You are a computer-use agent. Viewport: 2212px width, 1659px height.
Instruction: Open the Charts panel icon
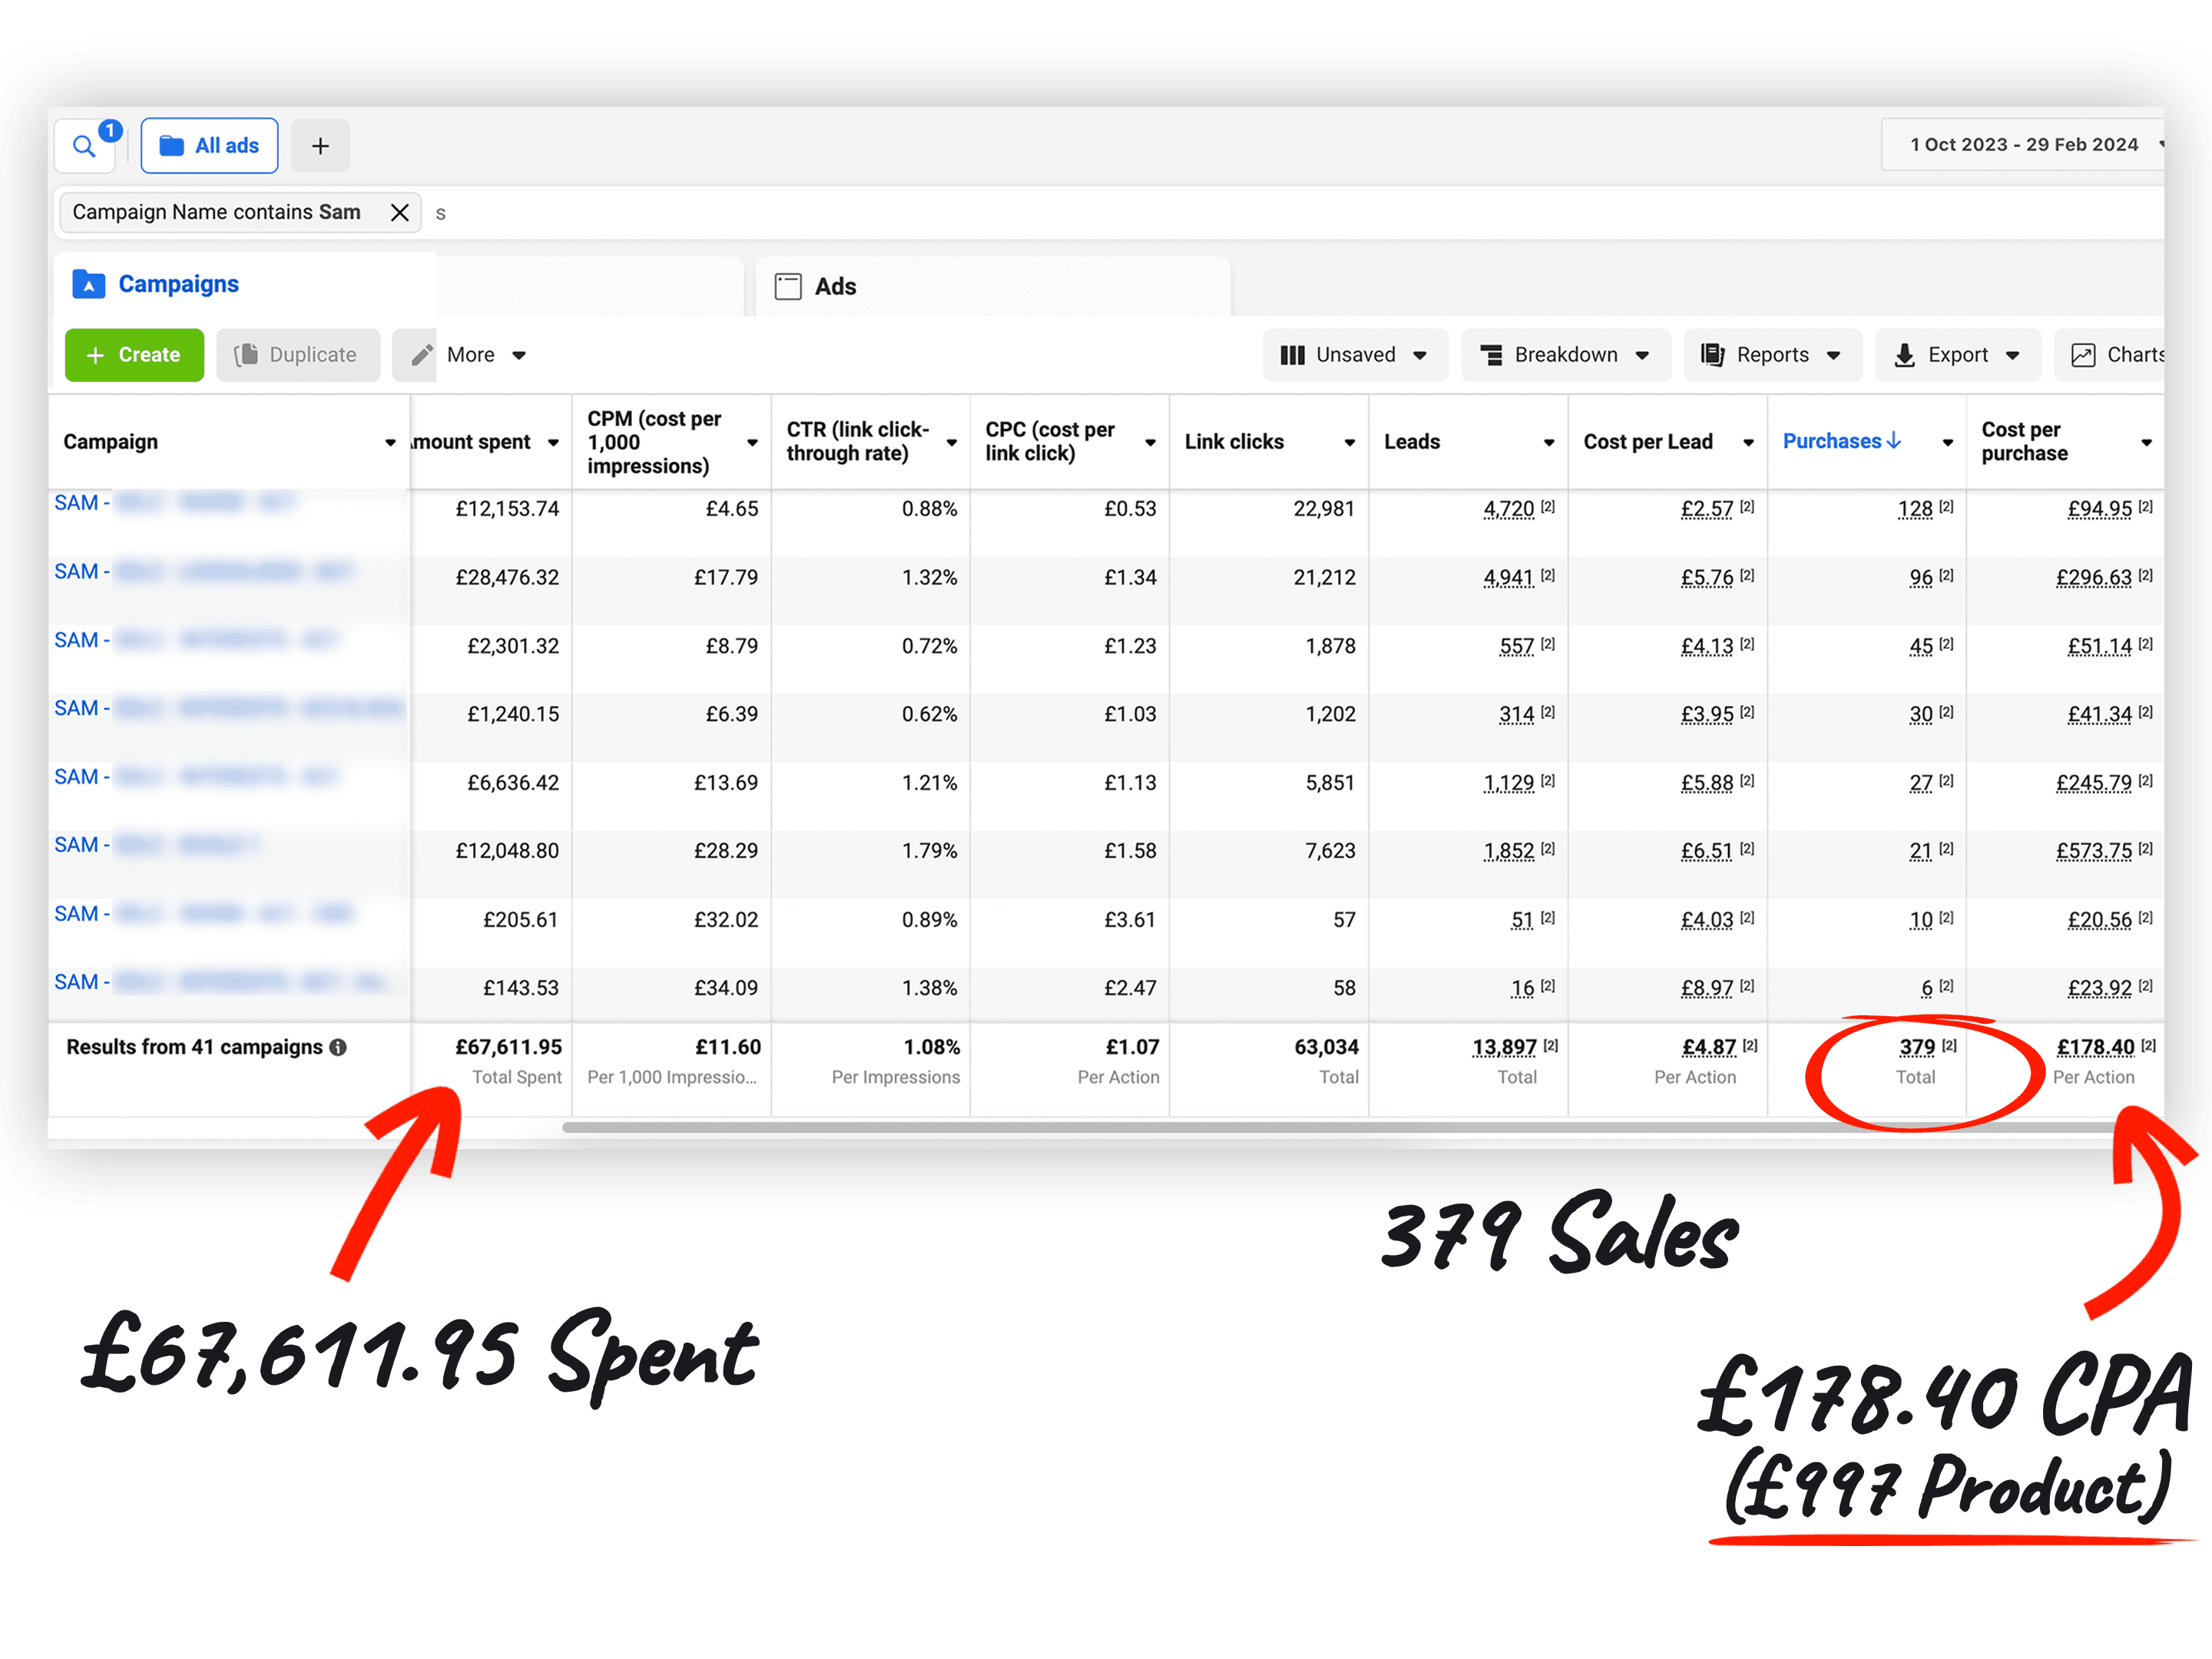tap(2083, 355)
